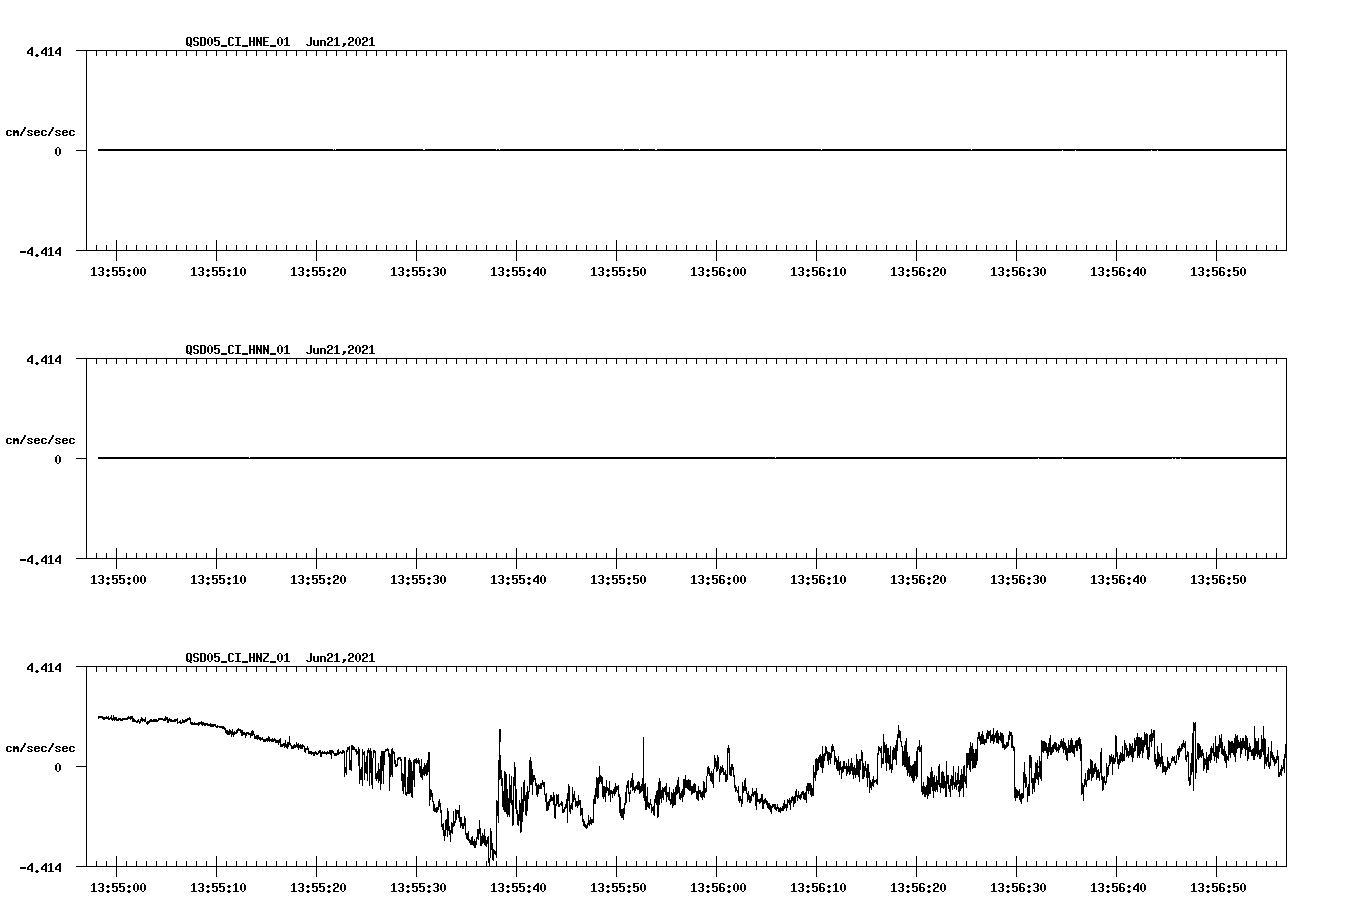1358x924 pixels.
Task: Select 13:55:50 time label under HNN plot
Action: [x=618, y=580]
